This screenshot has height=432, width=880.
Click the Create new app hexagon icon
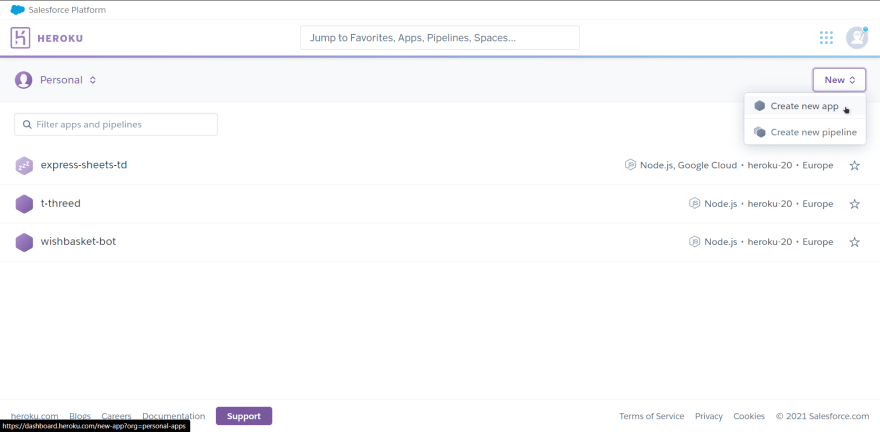[759, 106]
